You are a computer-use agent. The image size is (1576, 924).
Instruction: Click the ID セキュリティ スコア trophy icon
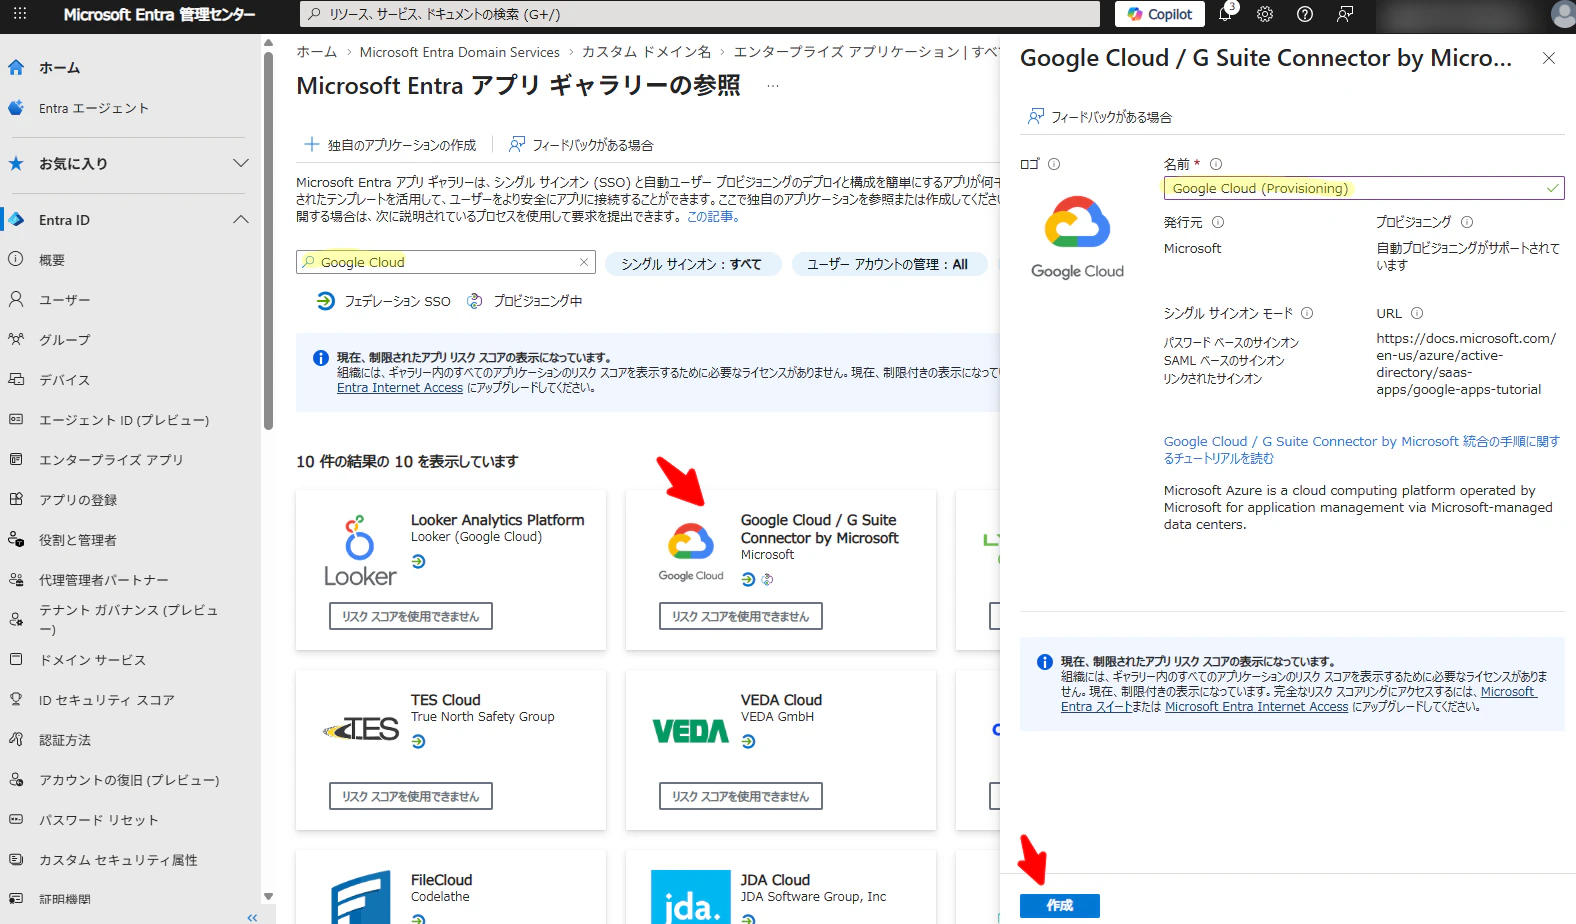[16, 700]
